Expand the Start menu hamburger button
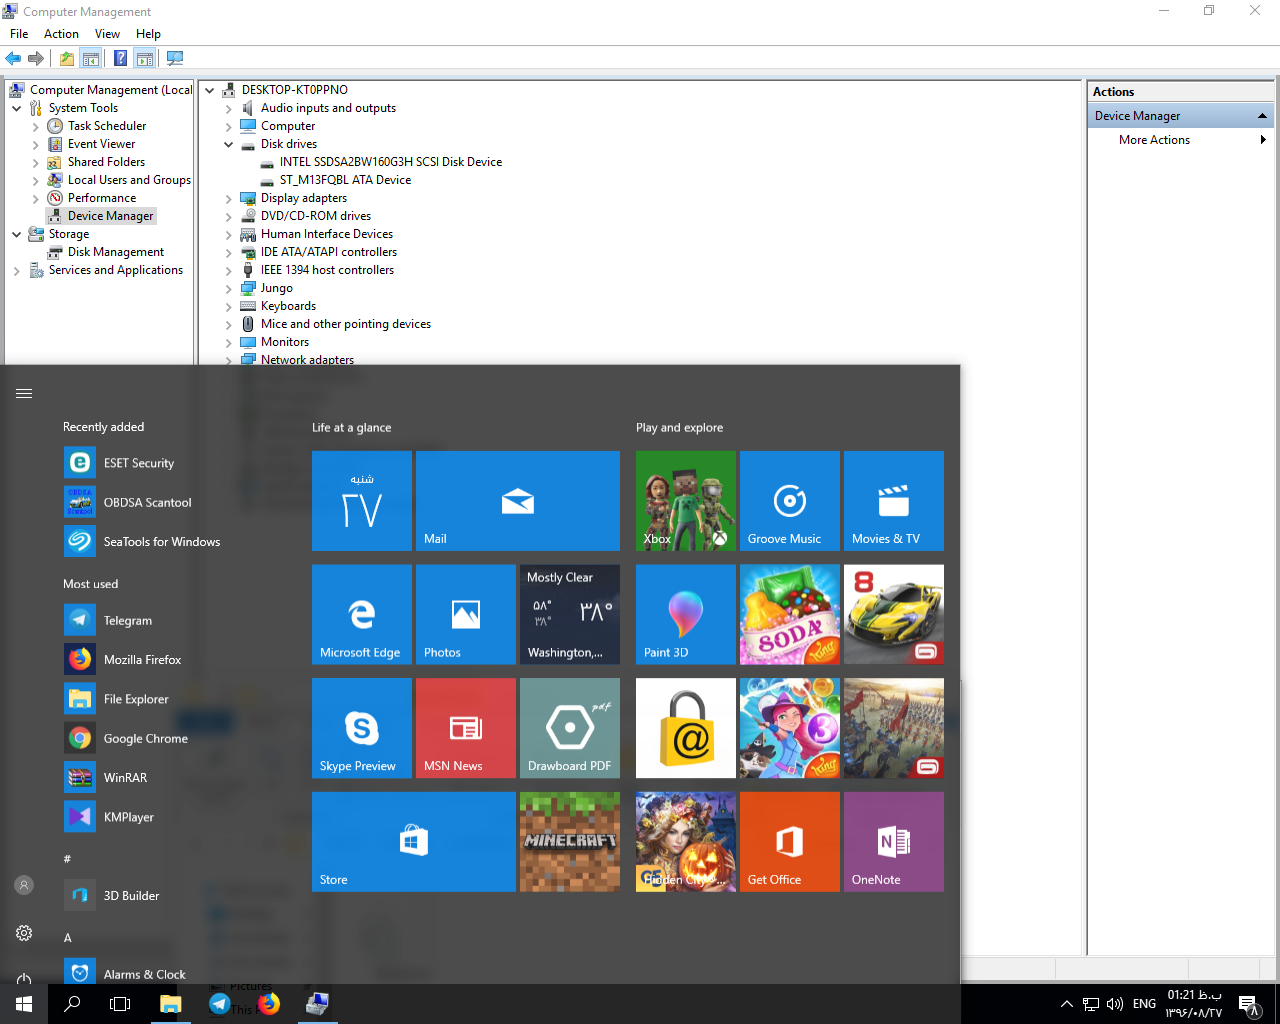Viewport: 1280px width, 1024px height. tap(24, 394)
